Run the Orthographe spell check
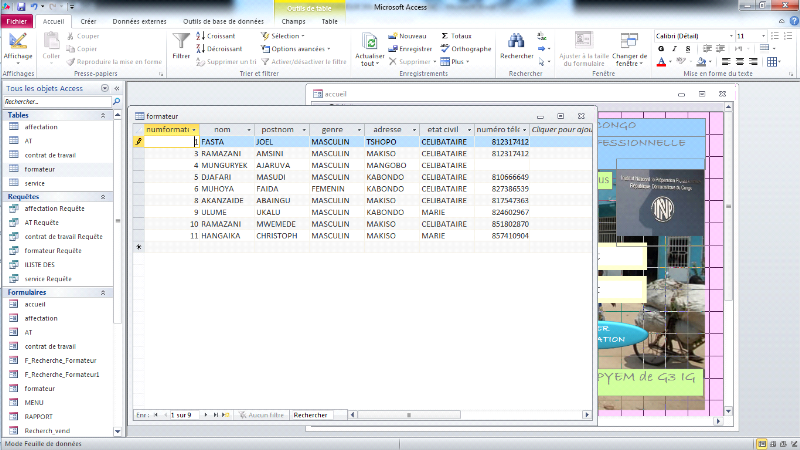Viewport: 800px width, 450px height. 466,48
